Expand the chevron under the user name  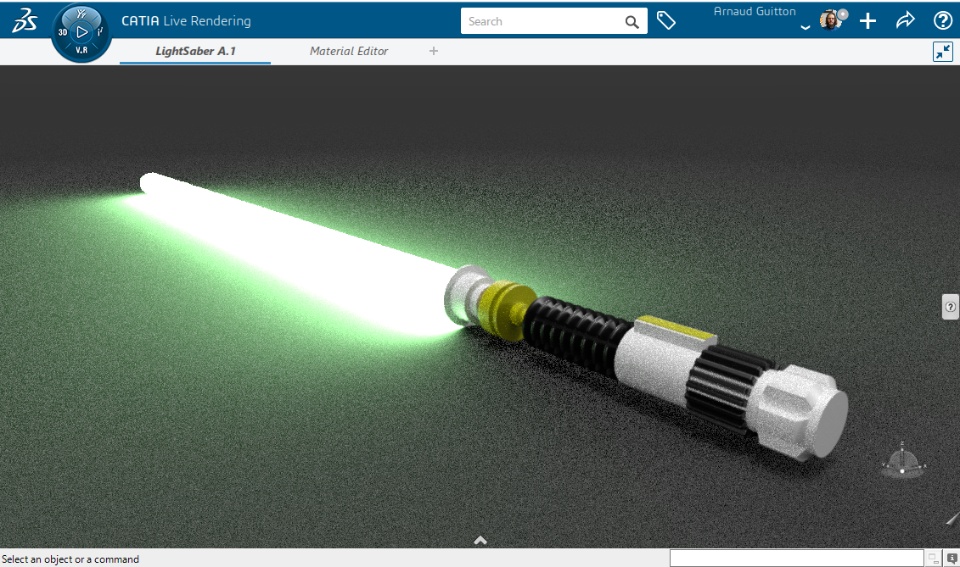[805, 28]
